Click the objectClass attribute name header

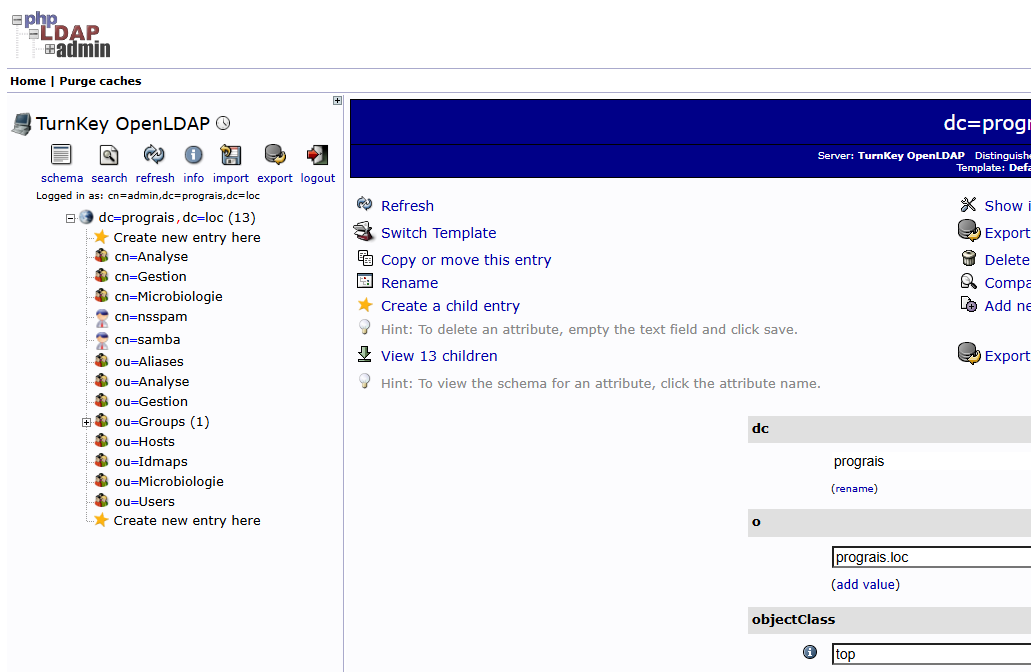tap(793, 619)
